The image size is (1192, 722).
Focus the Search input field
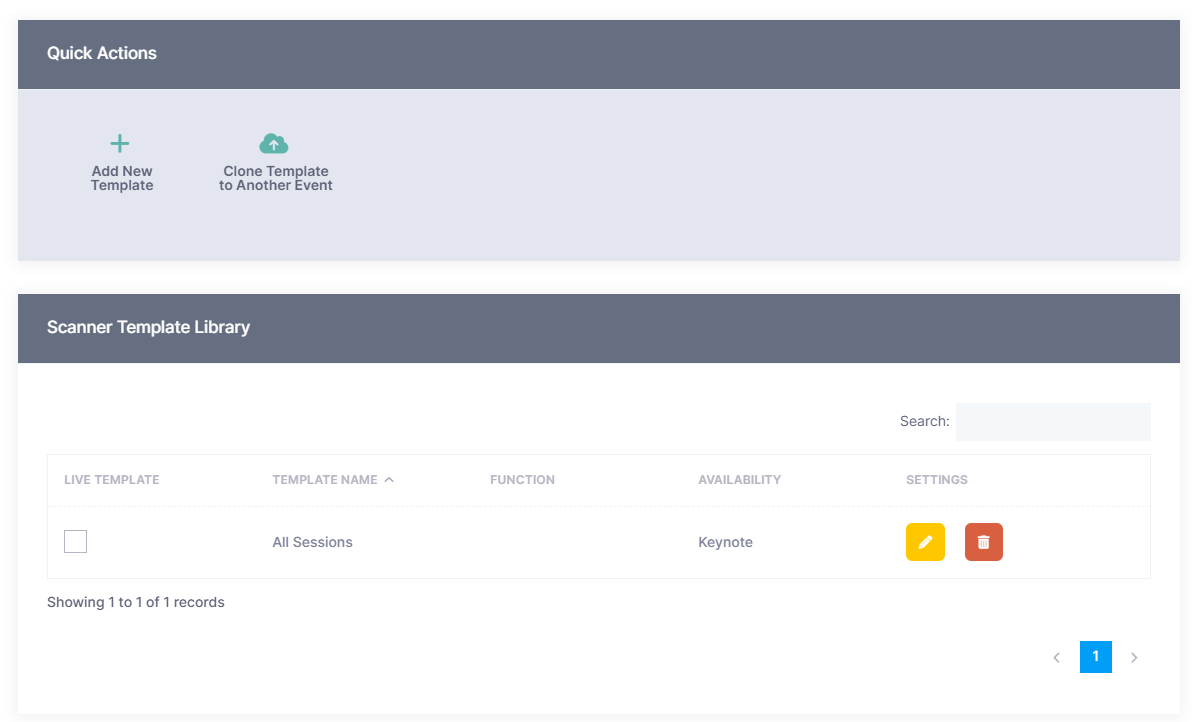(x=1052, y=422)
